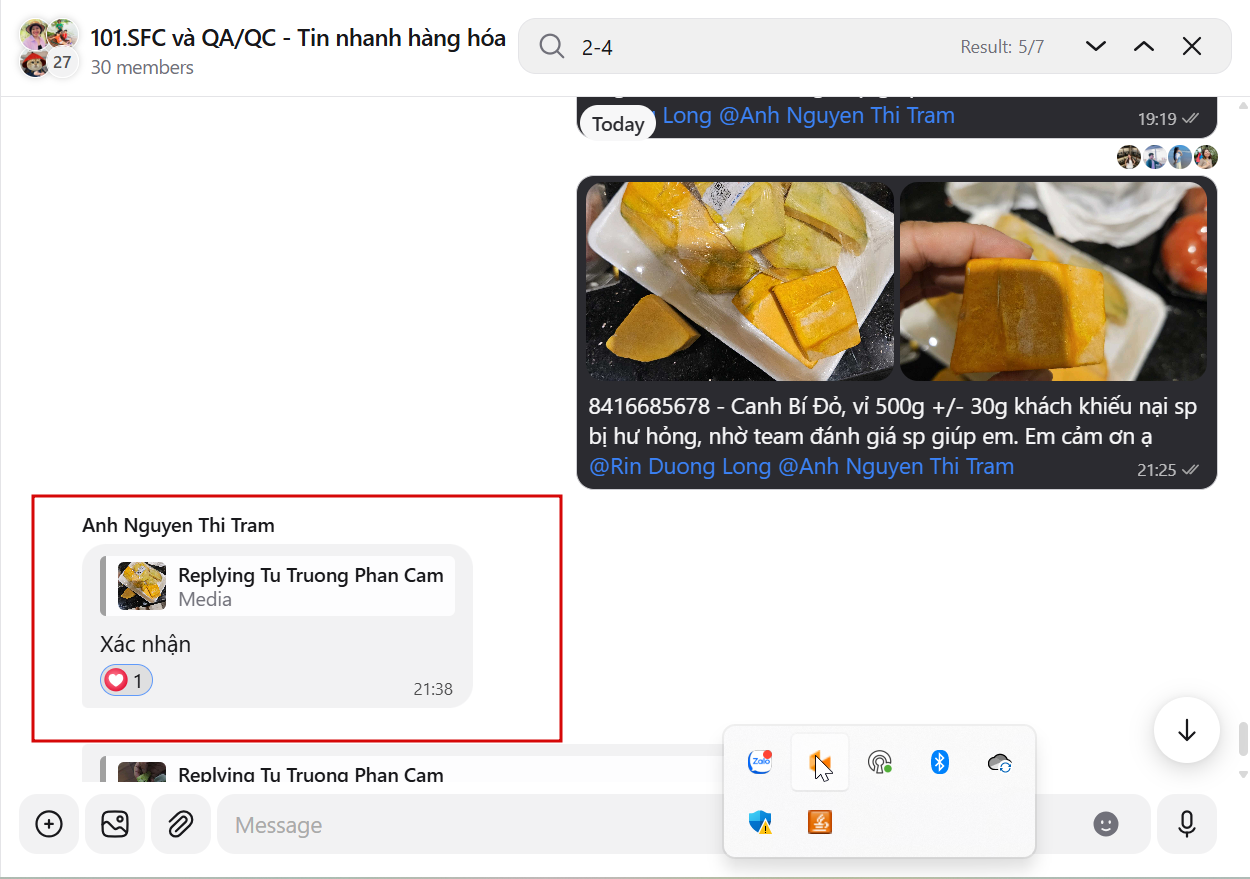
Task: Click the heart reaction with count 1
Action: tap(126, 681)
